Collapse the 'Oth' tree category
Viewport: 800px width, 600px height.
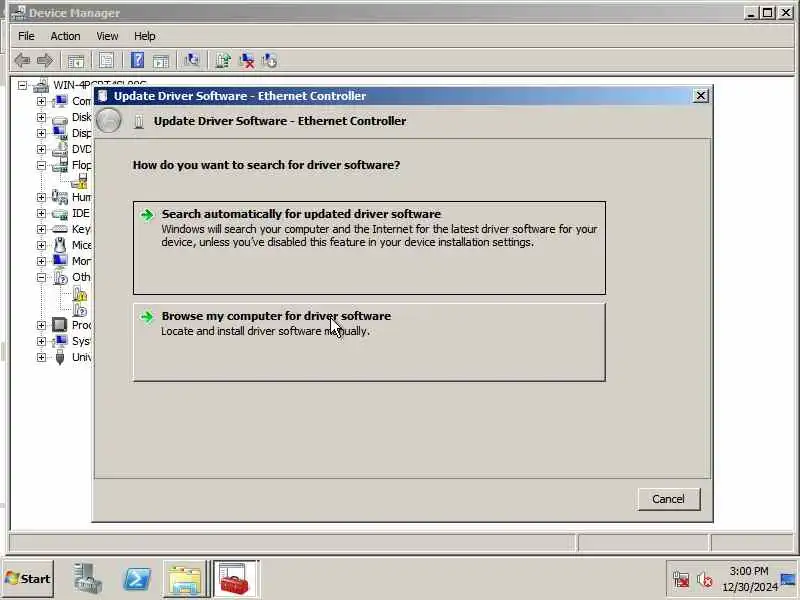[x=41, y=277]
